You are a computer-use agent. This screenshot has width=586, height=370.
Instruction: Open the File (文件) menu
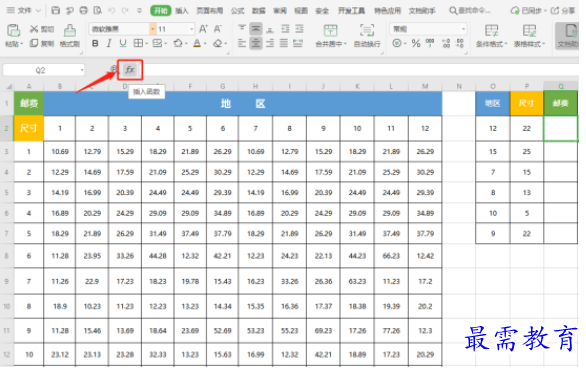[x=24, y=10]
